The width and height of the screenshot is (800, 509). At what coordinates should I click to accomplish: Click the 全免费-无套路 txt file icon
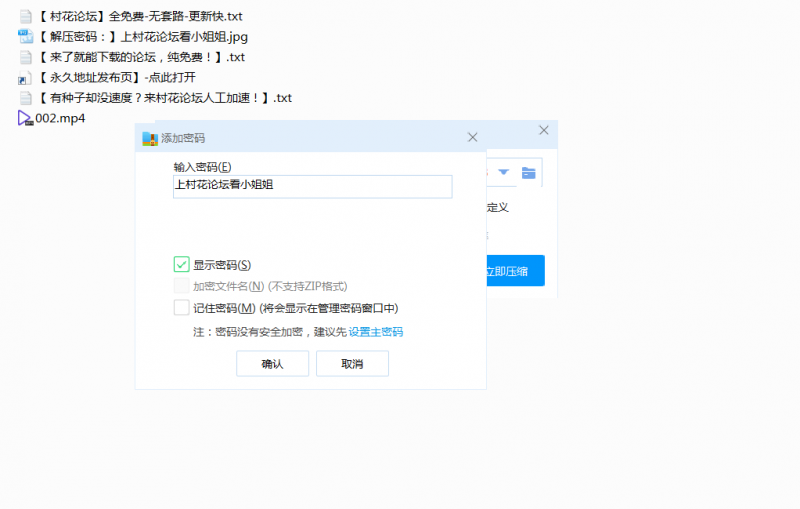[26, 17]
